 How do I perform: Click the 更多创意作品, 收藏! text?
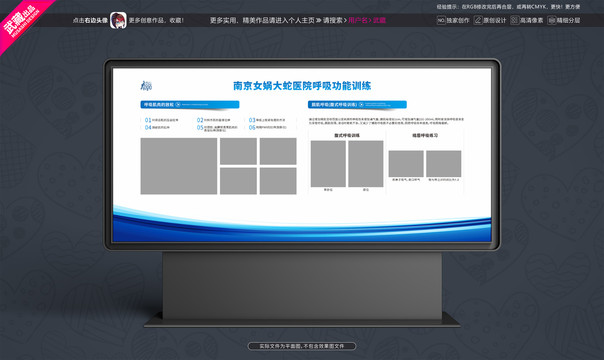coord(156,20)
